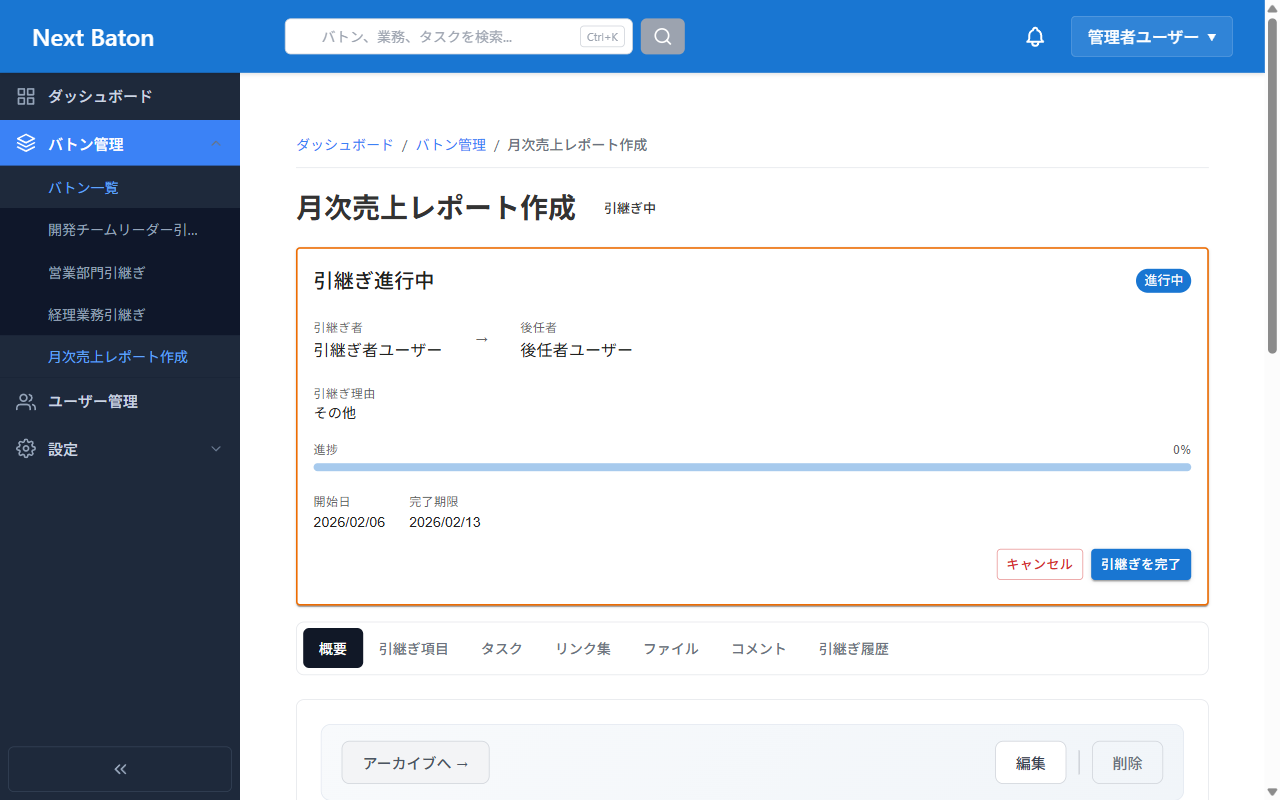Switch to the タスク tab
Image resolution: width=1280 pixels, height=800 pixels.
click(500, 648)
